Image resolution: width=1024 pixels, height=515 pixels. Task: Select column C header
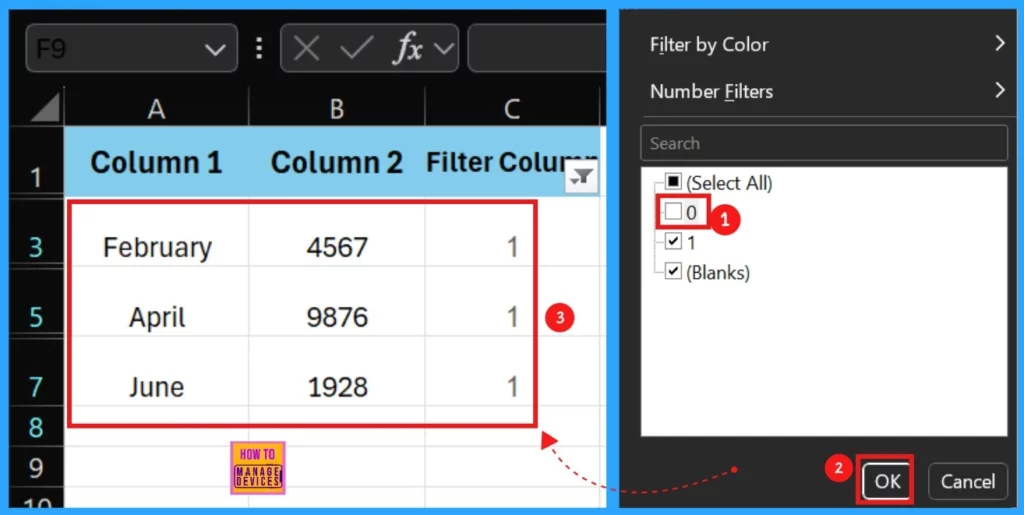coord(512,108)
